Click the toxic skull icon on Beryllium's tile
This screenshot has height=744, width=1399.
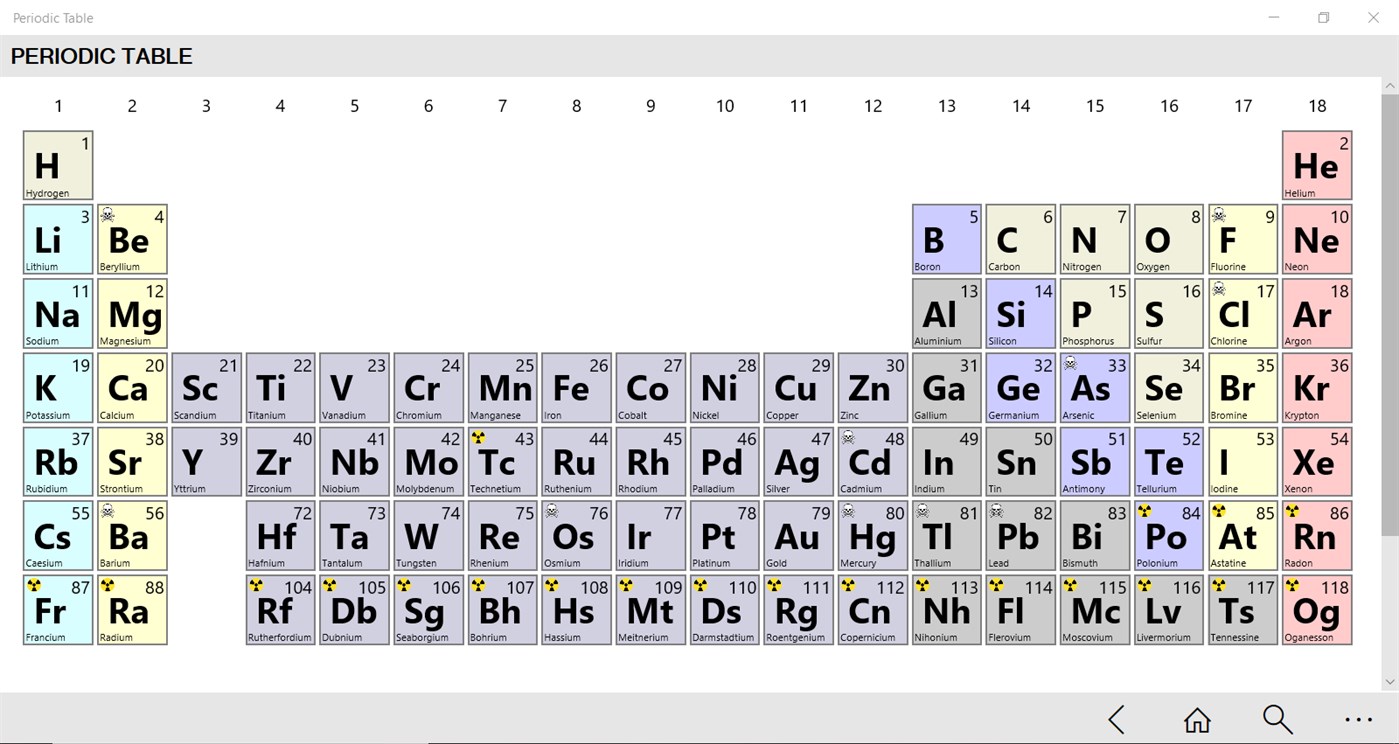coord(108,215)
